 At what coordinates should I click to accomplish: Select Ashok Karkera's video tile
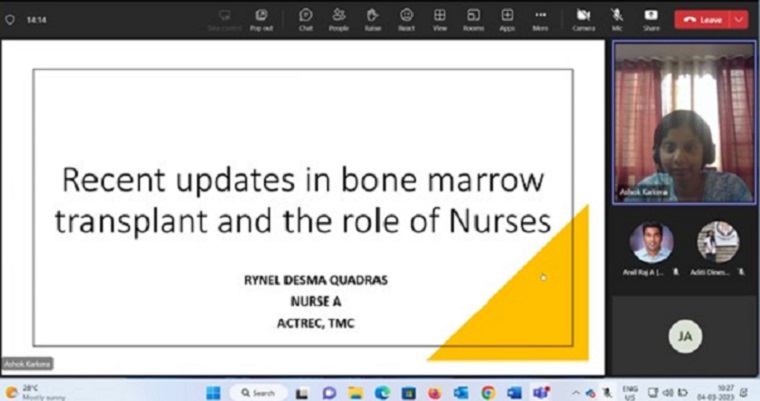point(684,122)
